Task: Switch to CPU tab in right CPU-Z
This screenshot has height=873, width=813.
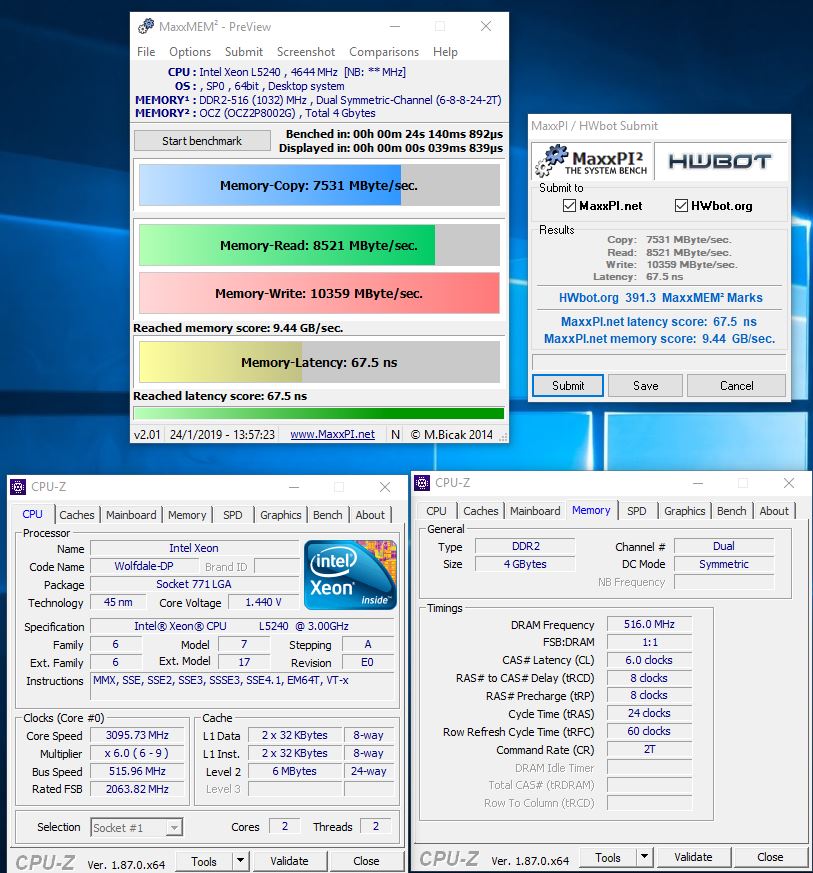Action: pyautogui.click(x=436, y=511)
